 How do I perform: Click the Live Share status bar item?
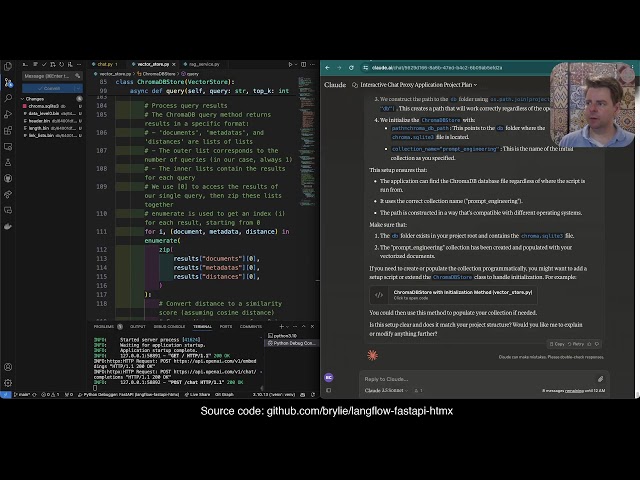point(197,395)
